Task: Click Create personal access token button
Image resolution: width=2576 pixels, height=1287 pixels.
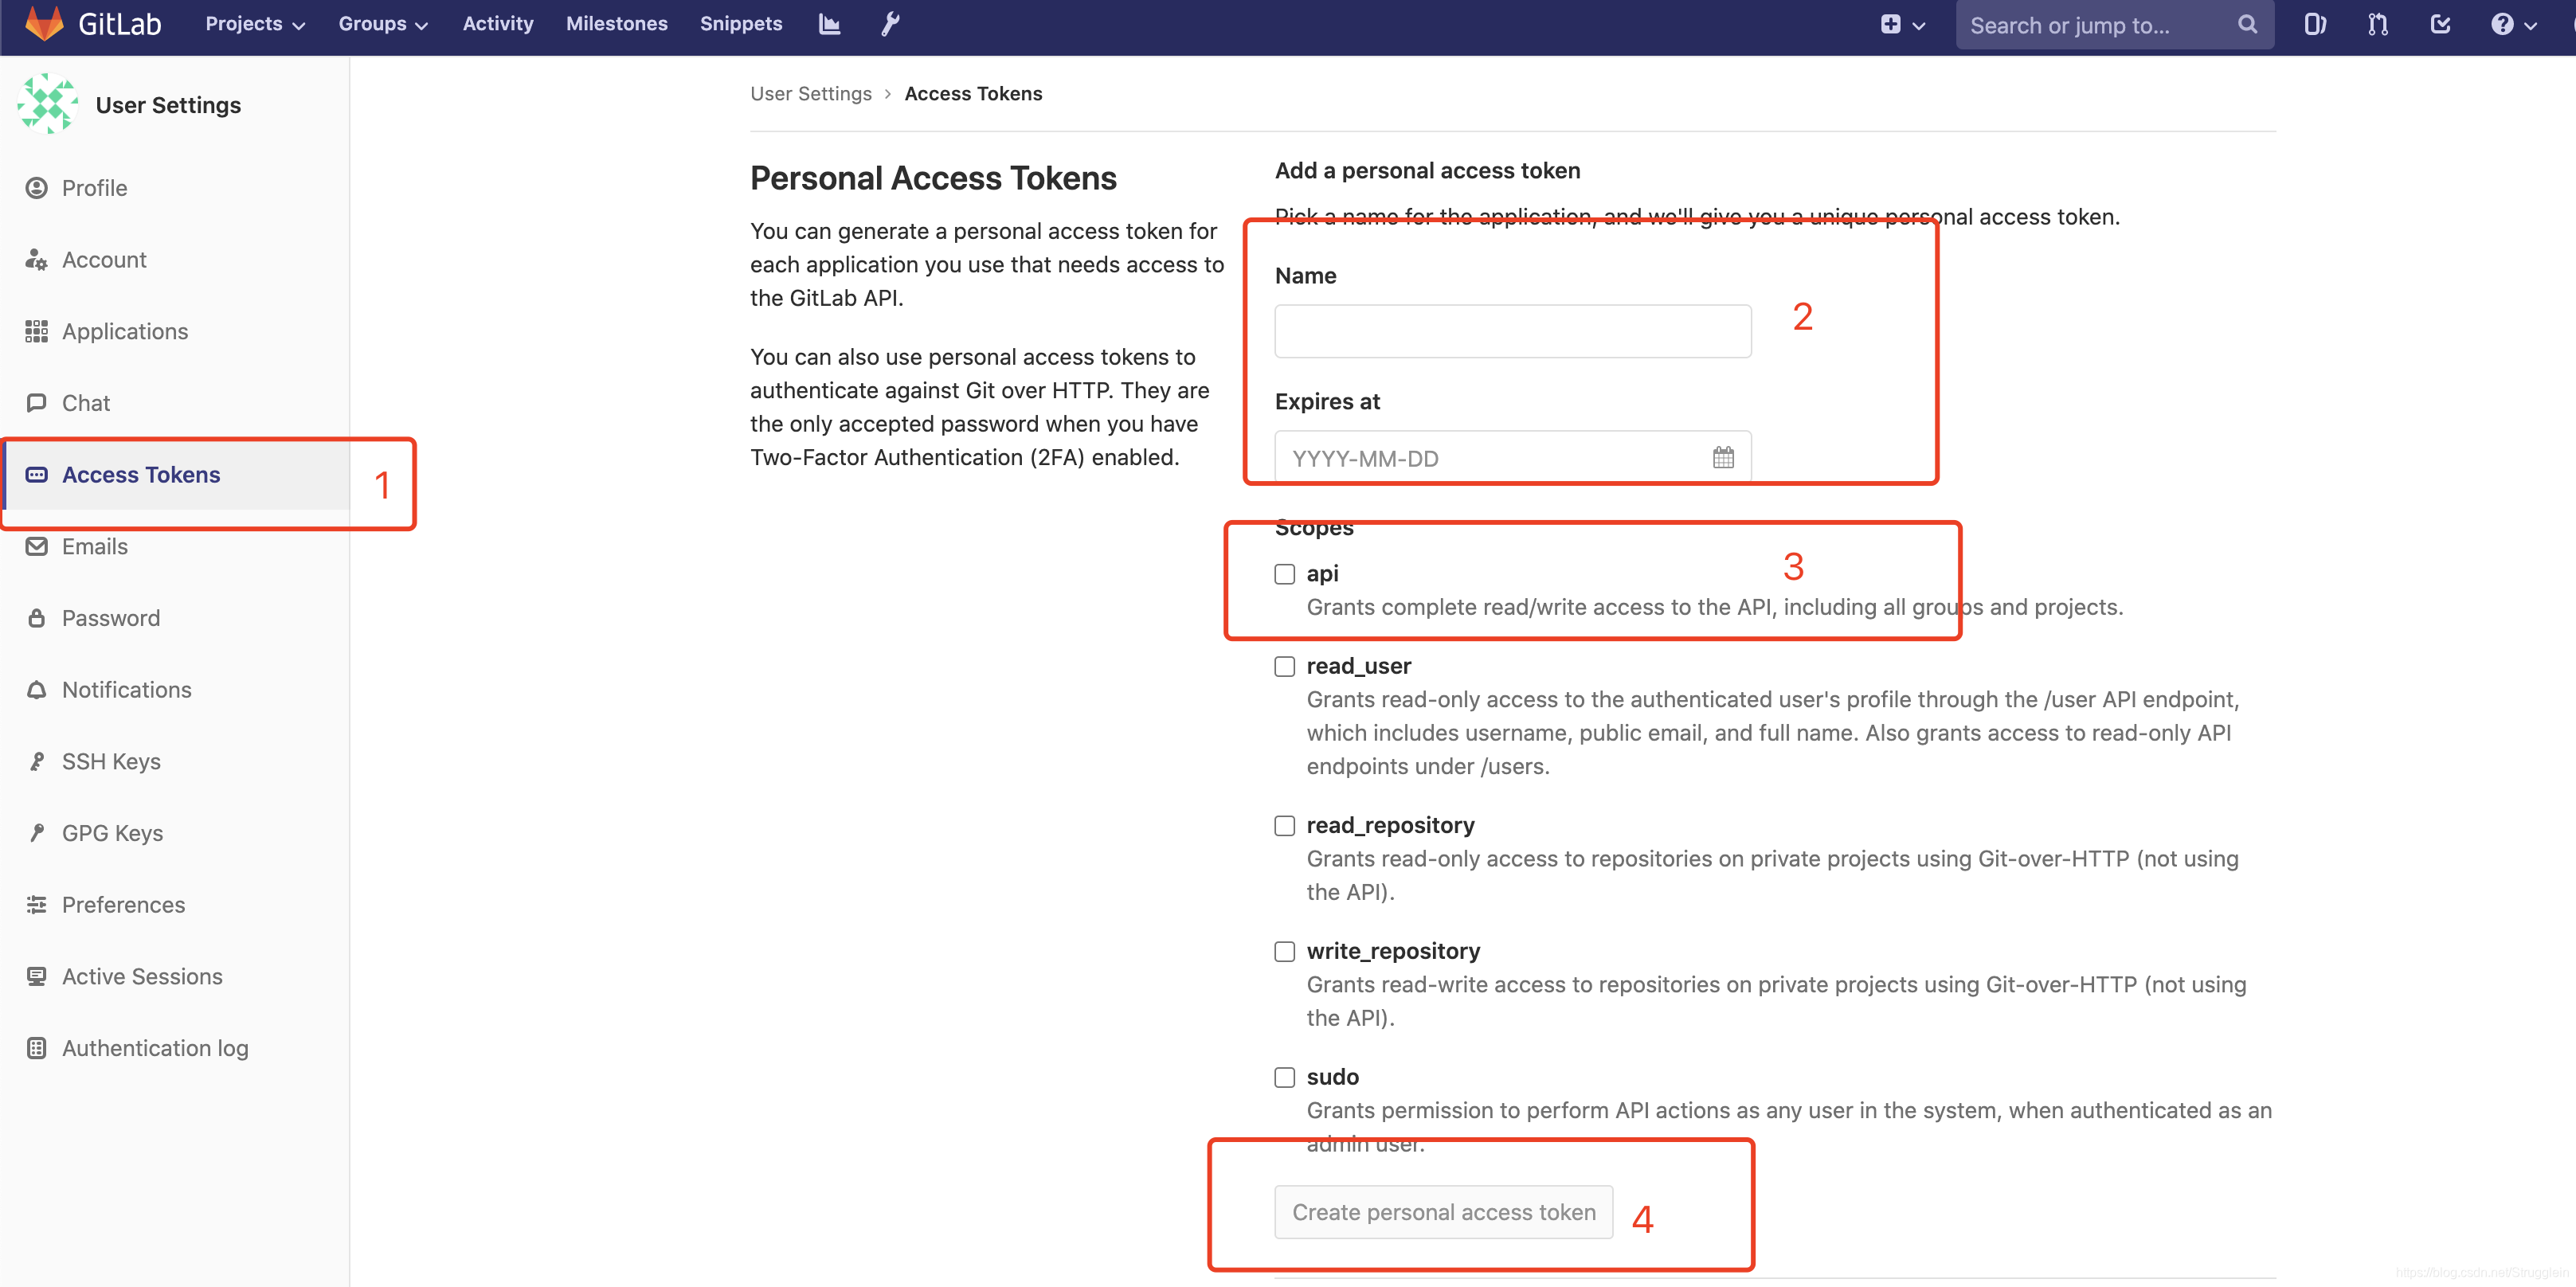Action: coord(1443,1212)
